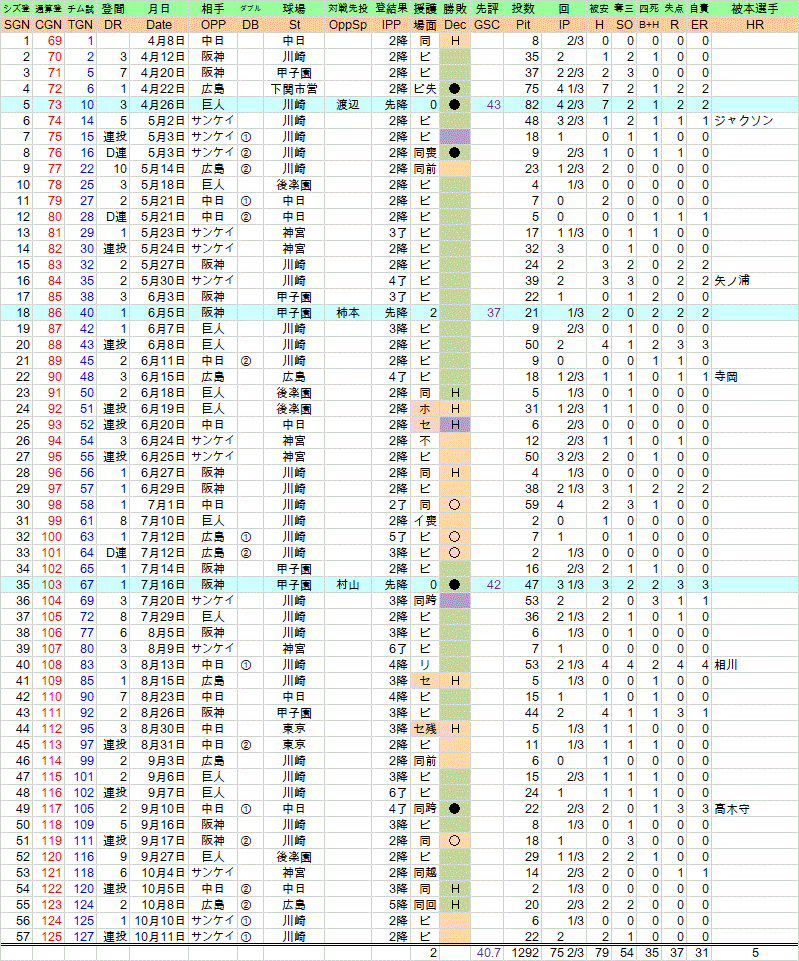This screenshot has width=799, height=961.
Task: Select the date cell 9月27日
Action: (162, 857)
